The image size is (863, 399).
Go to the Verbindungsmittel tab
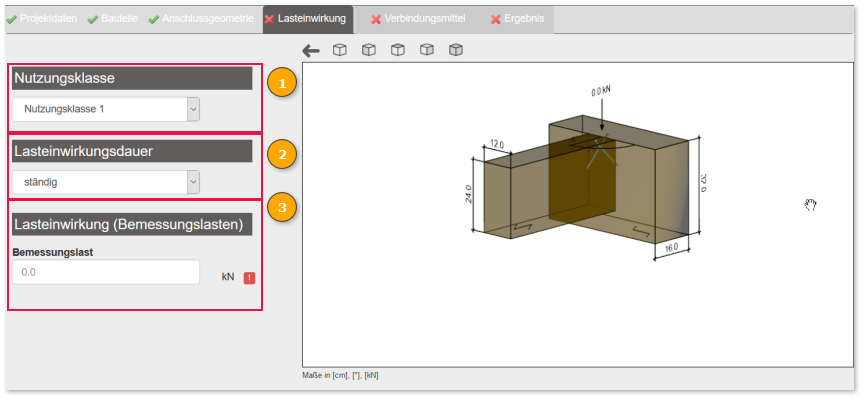click(418, 19)
